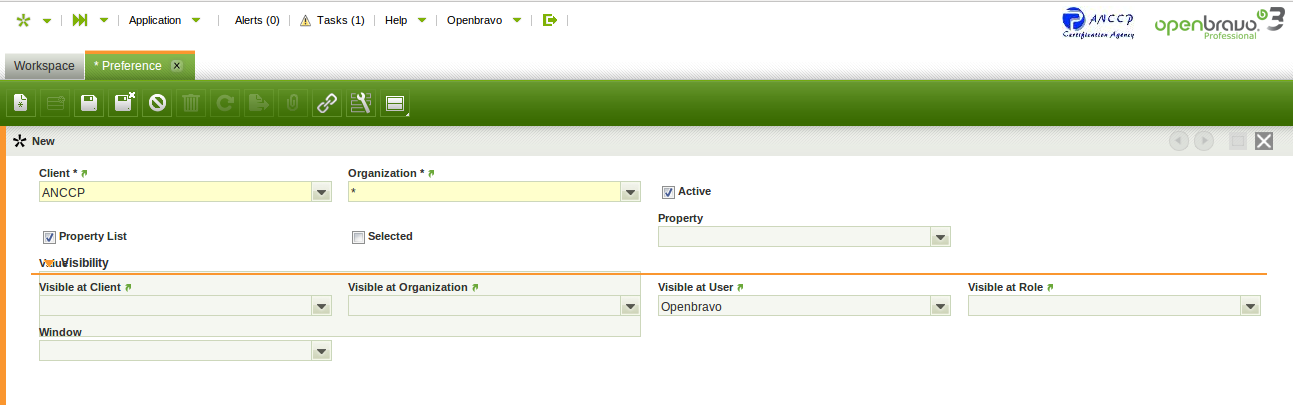This screenshot has height=405, width=1293.
Task: Uncheck the Active checkbox
Action: (x=668, y=192)
